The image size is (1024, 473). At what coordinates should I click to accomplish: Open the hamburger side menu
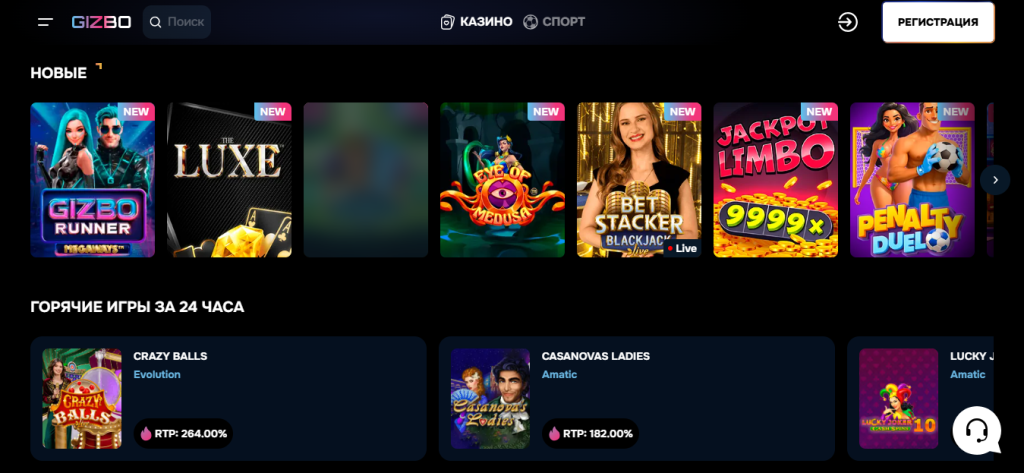[45, 22]
